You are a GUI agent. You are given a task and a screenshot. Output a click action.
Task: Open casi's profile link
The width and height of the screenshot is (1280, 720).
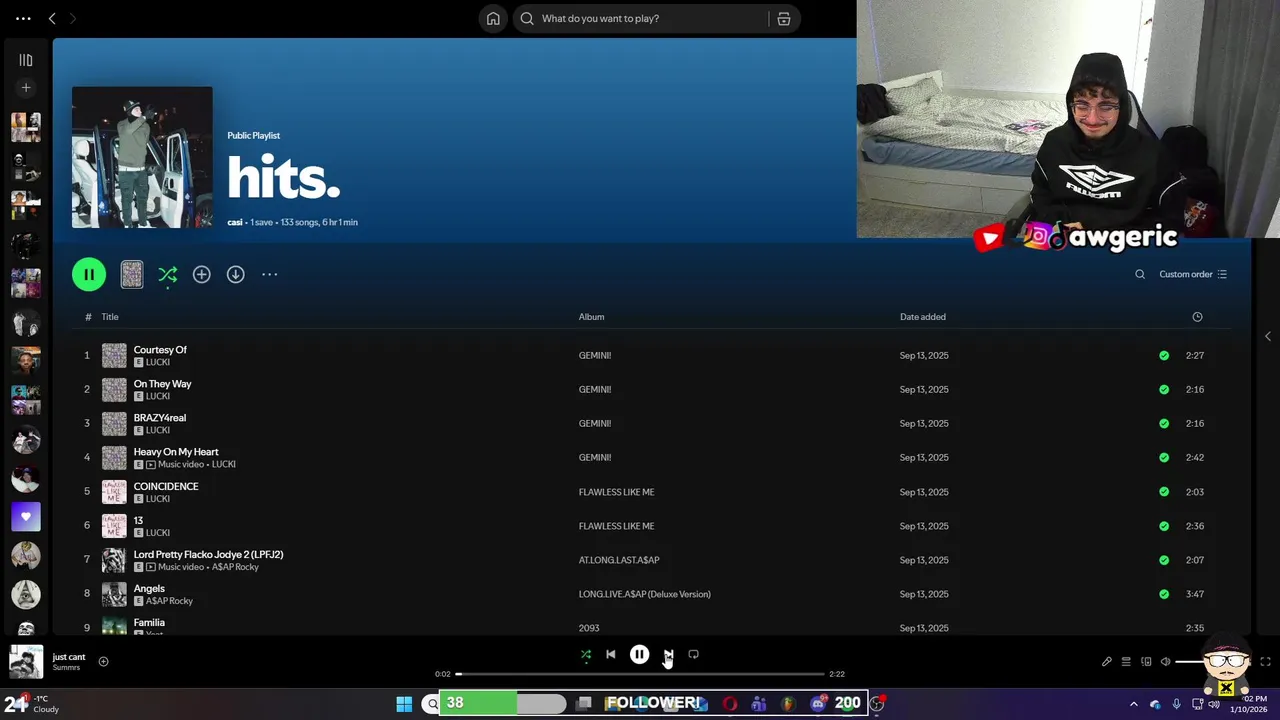235,222
